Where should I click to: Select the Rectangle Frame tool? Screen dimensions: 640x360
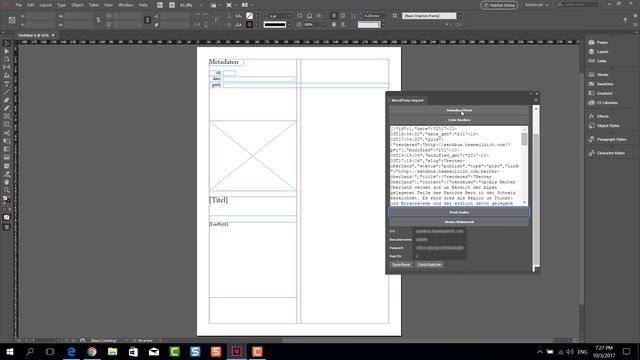point(7,117)
